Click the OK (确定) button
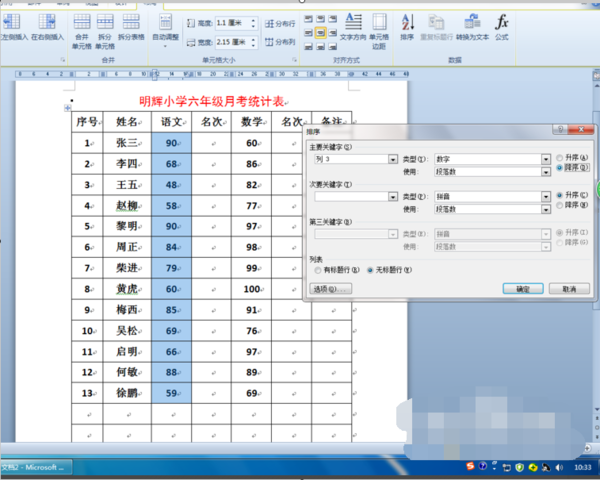 tap(523, 289)
